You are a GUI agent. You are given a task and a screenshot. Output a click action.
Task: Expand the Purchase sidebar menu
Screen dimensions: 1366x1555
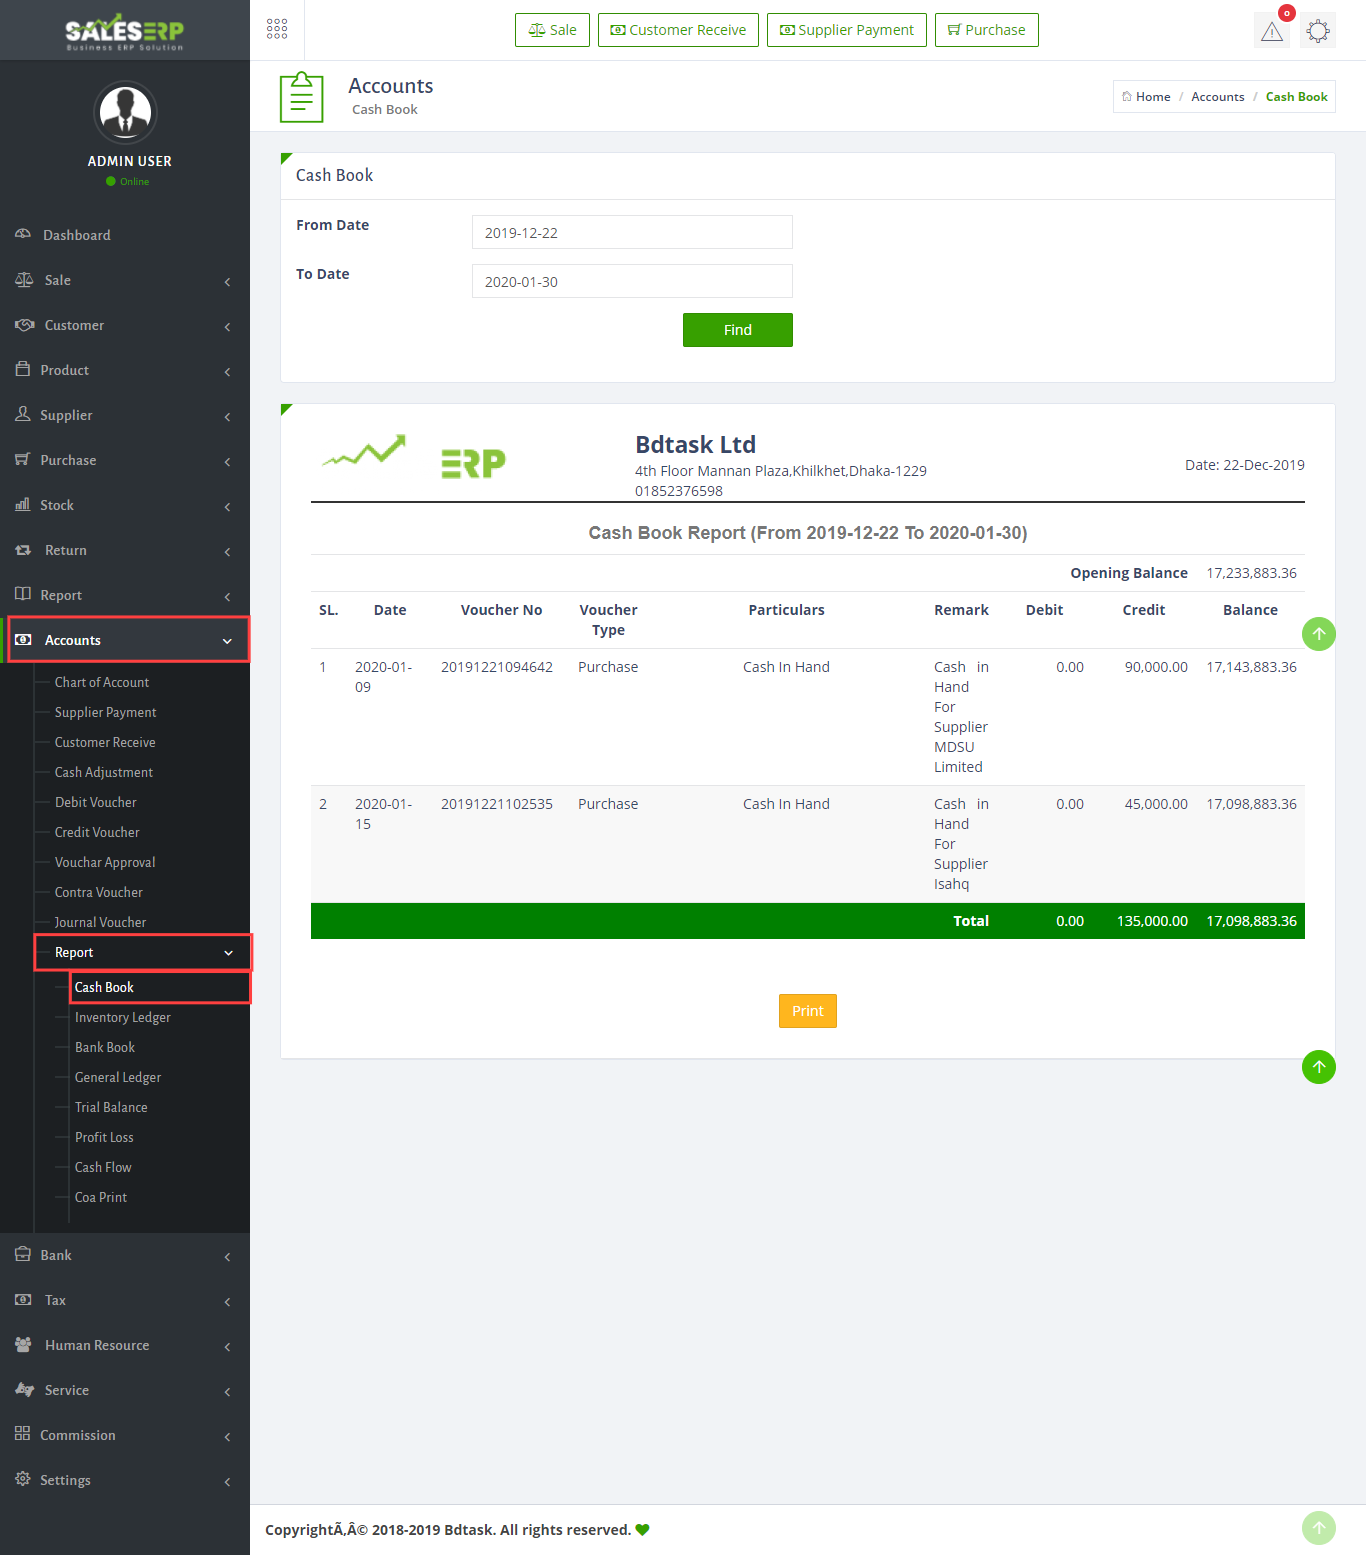[x=125, y=460]
